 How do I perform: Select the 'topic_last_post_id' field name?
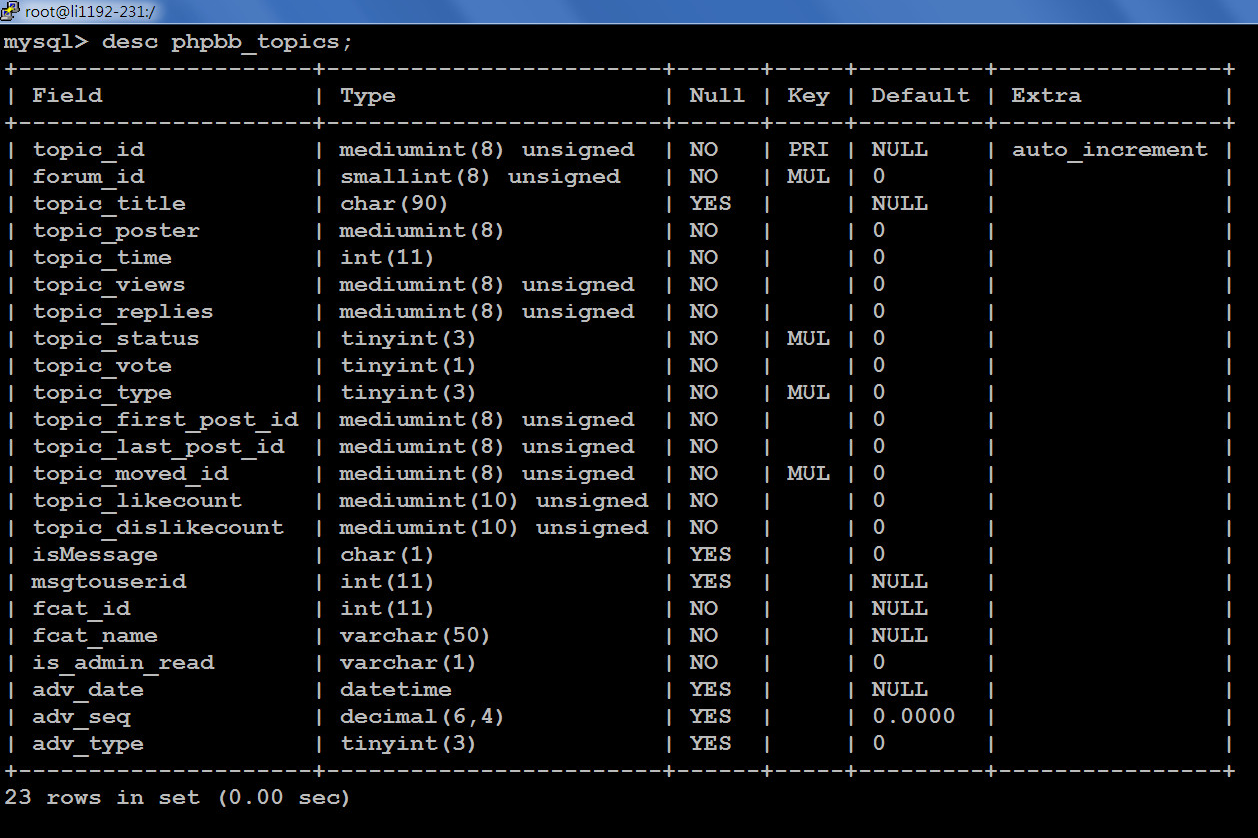click(x=158, y=446)
